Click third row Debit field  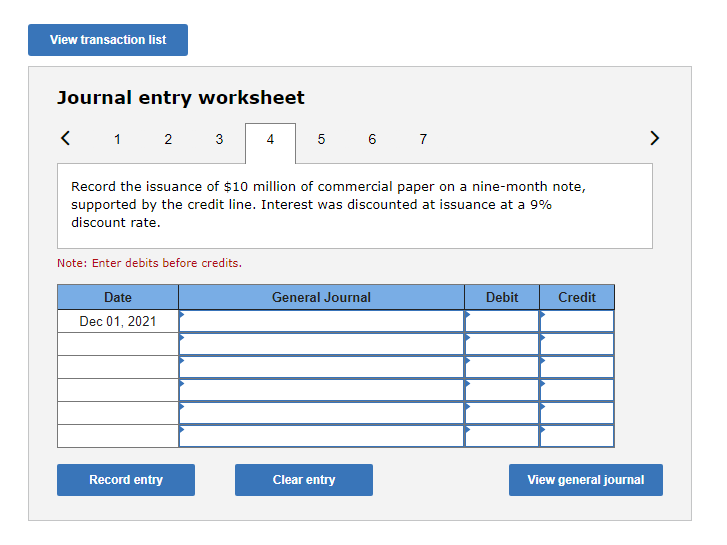(502, 367)
